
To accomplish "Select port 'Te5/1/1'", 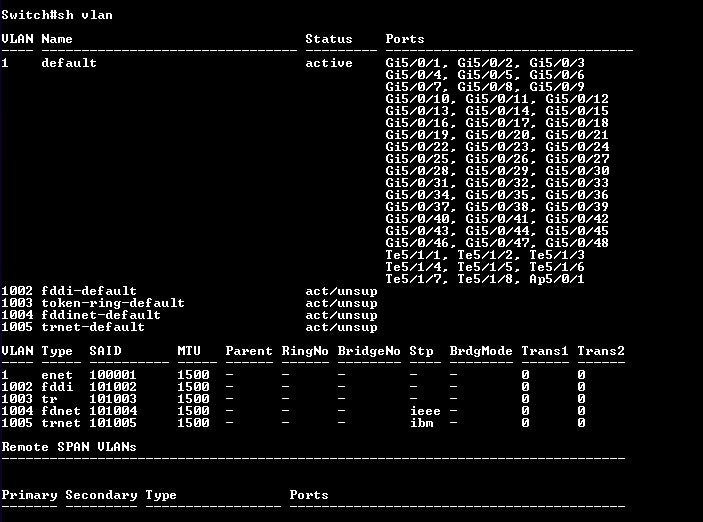I will 413,255.
